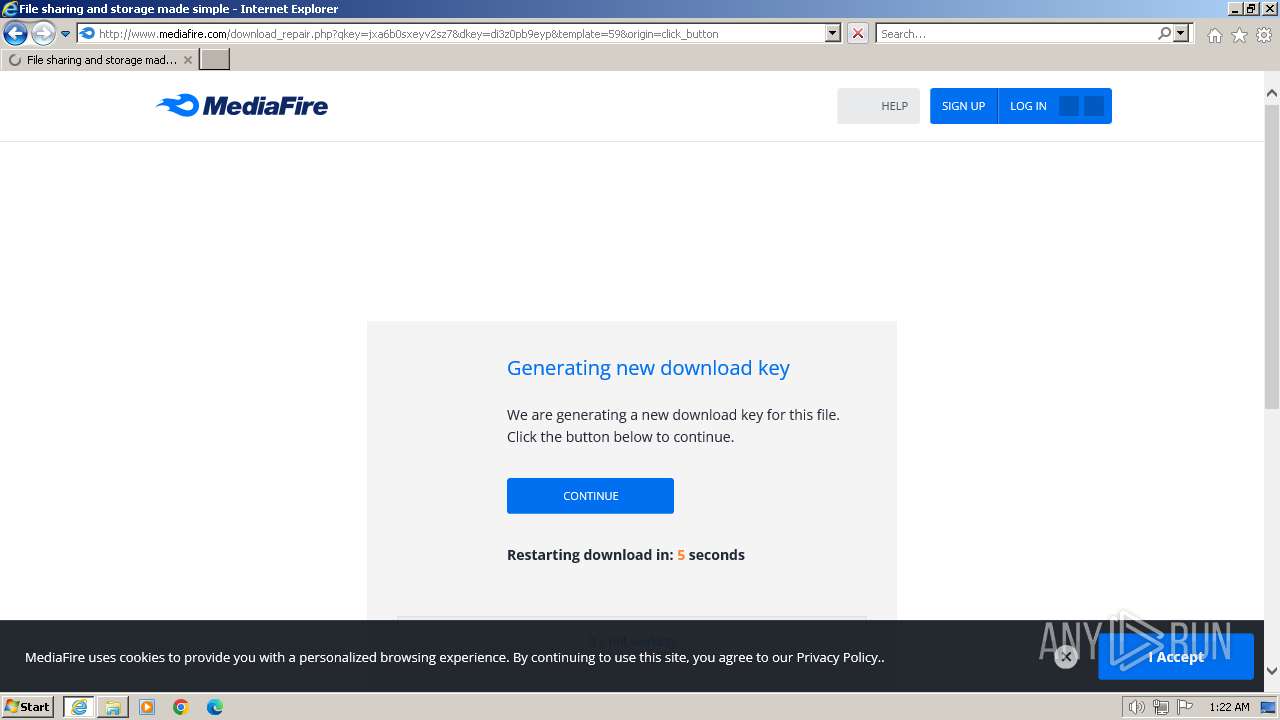Click the Action Center flag icon

tap(1184, 707)
